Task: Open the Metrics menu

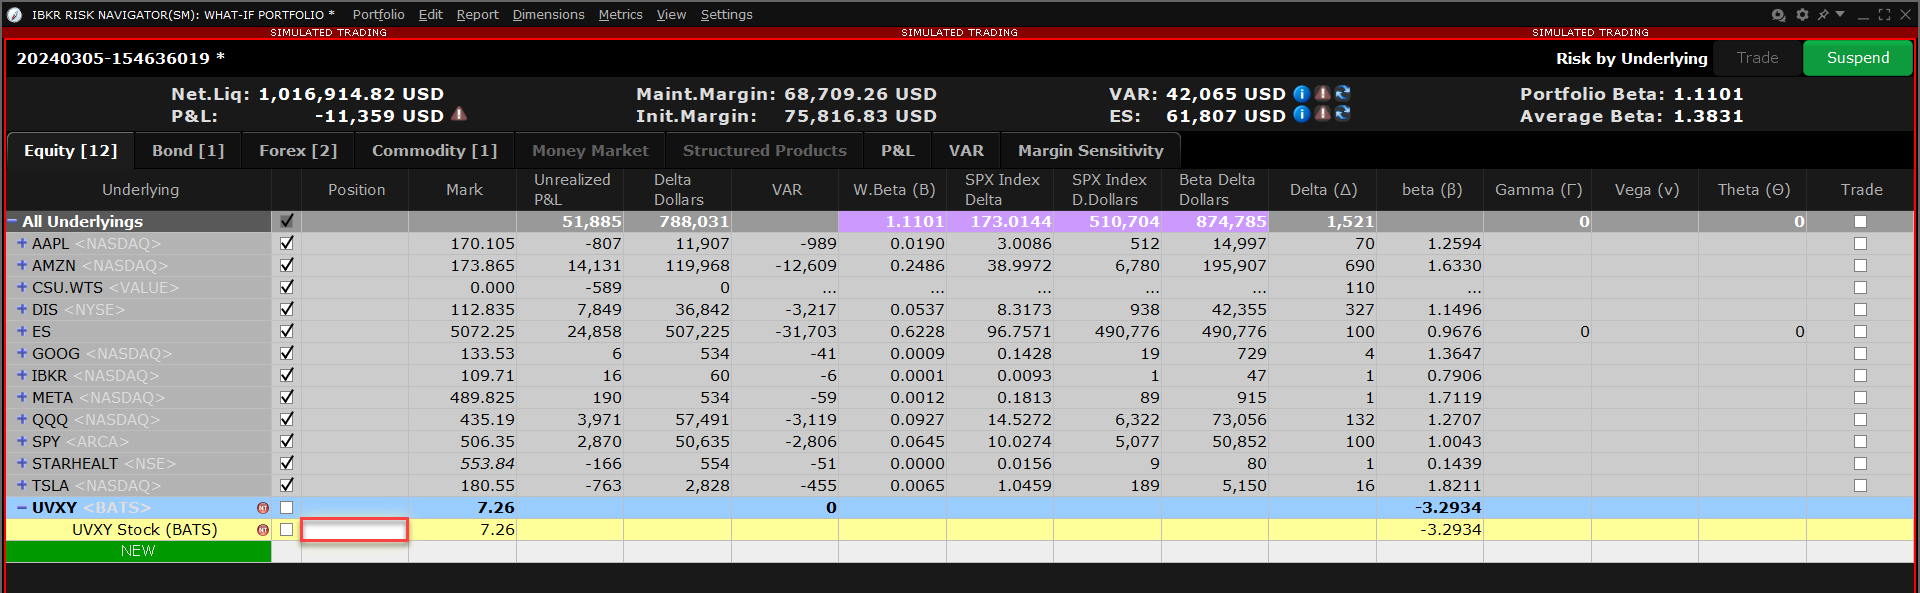Action: [620, 15]
